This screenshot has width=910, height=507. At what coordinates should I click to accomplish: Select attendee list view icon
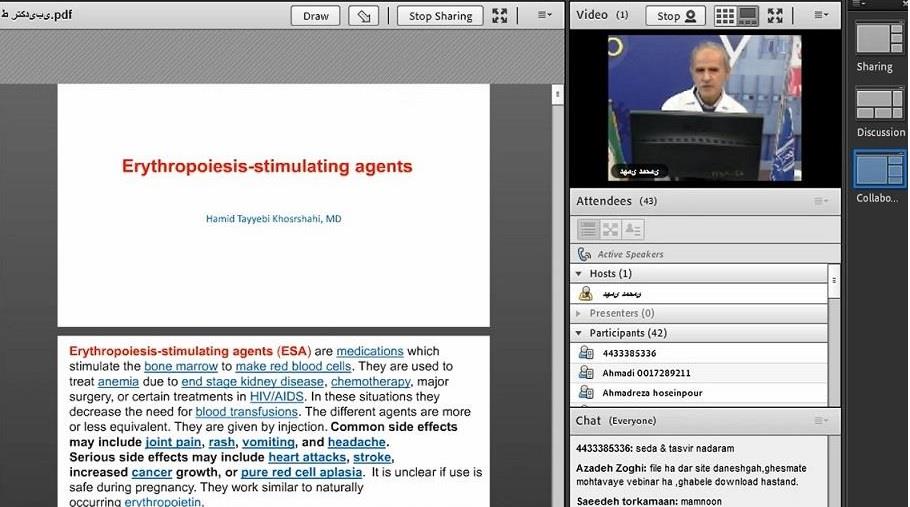(588, 229)
